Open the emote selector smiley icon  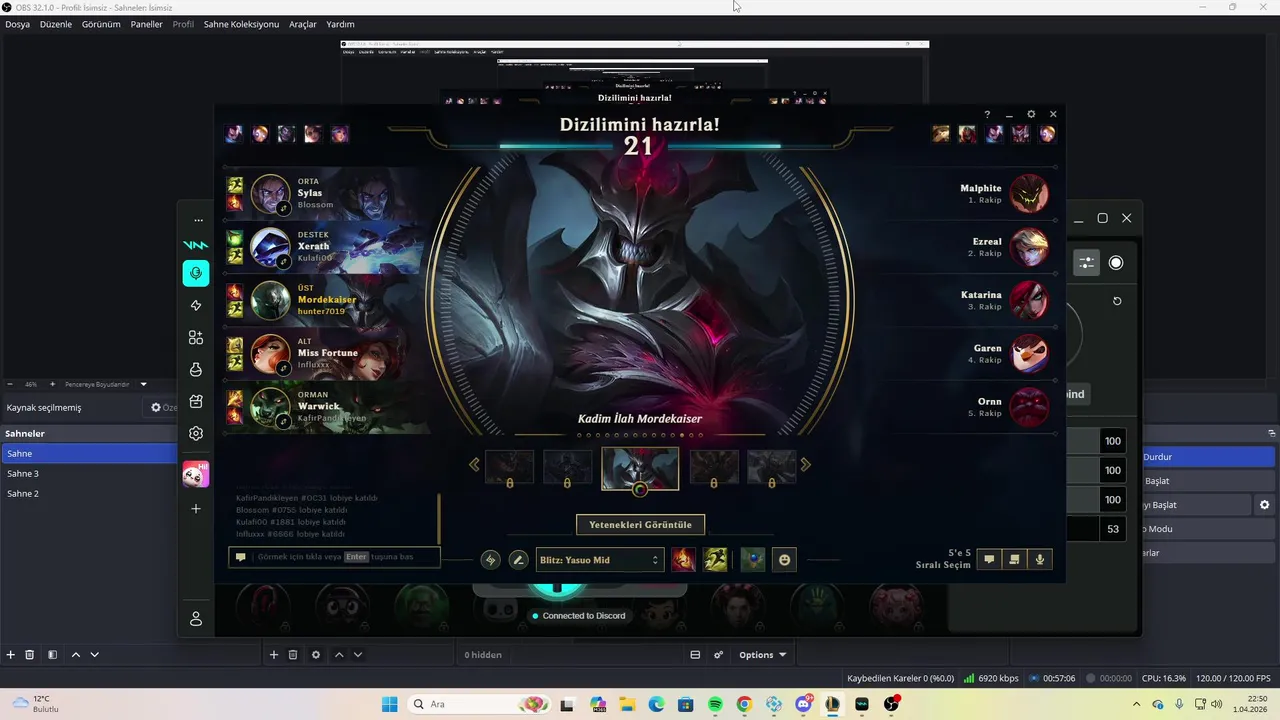click(785, 560)
